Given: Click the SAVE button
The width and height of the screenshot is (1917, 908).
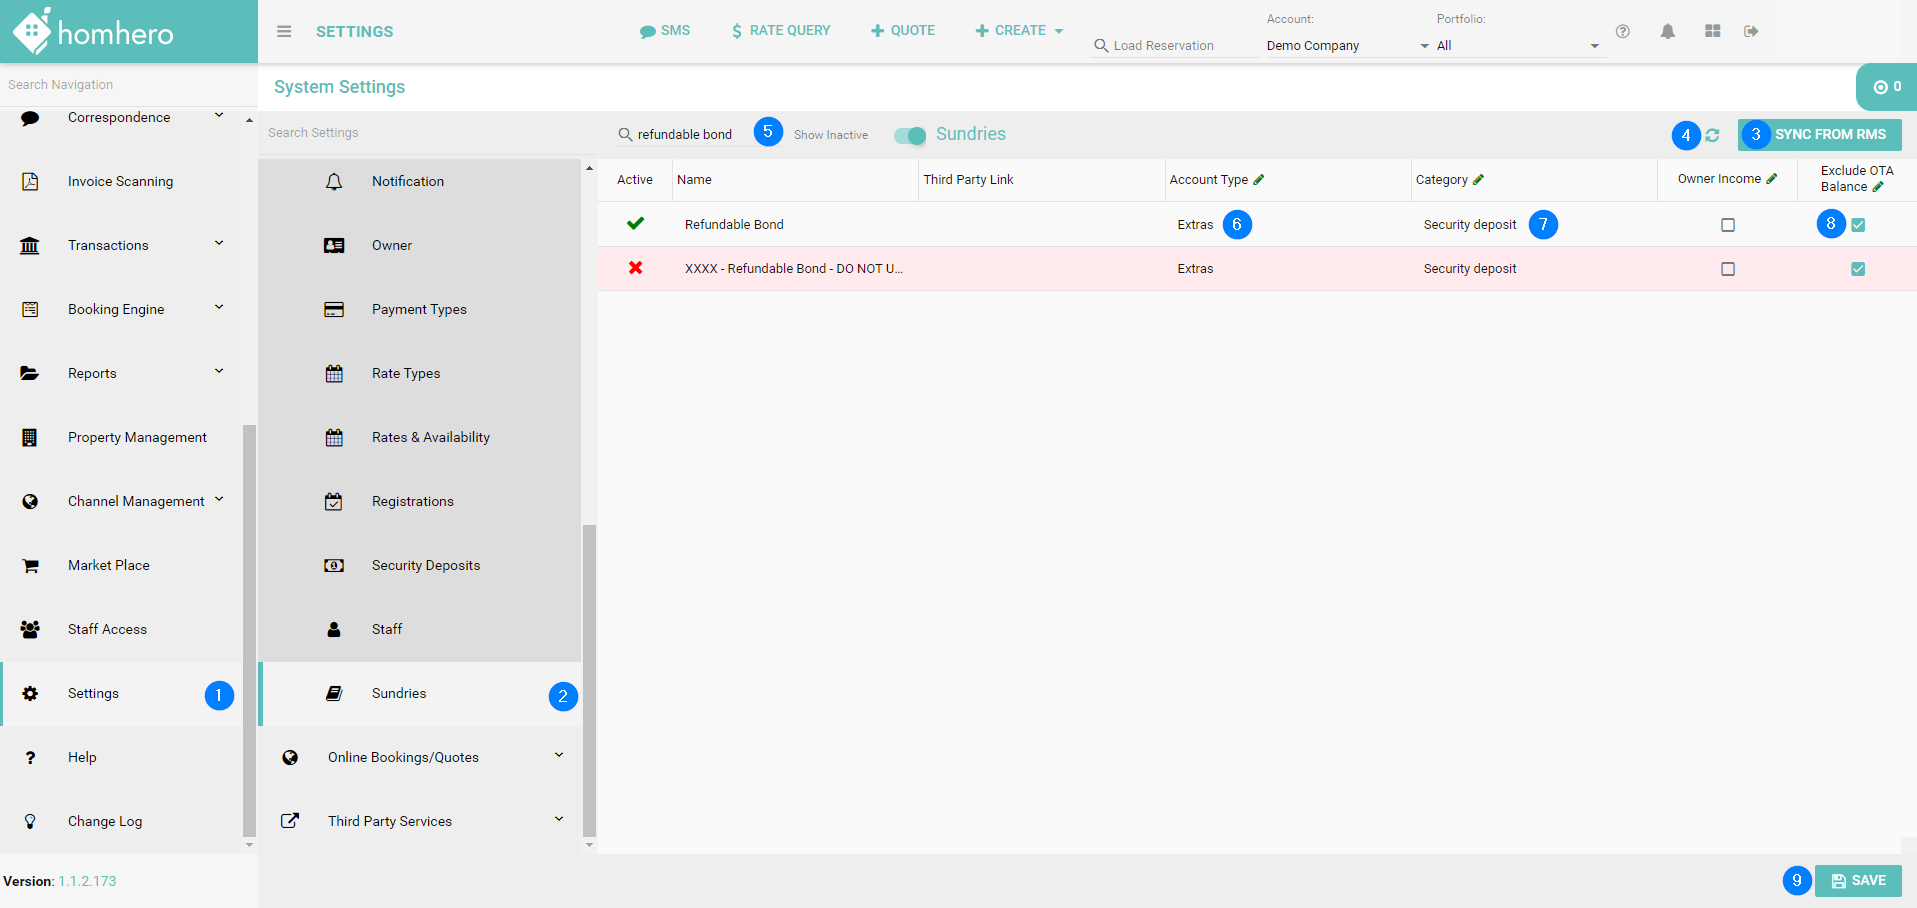Looking at the screenshot, I should point(1858,881).
